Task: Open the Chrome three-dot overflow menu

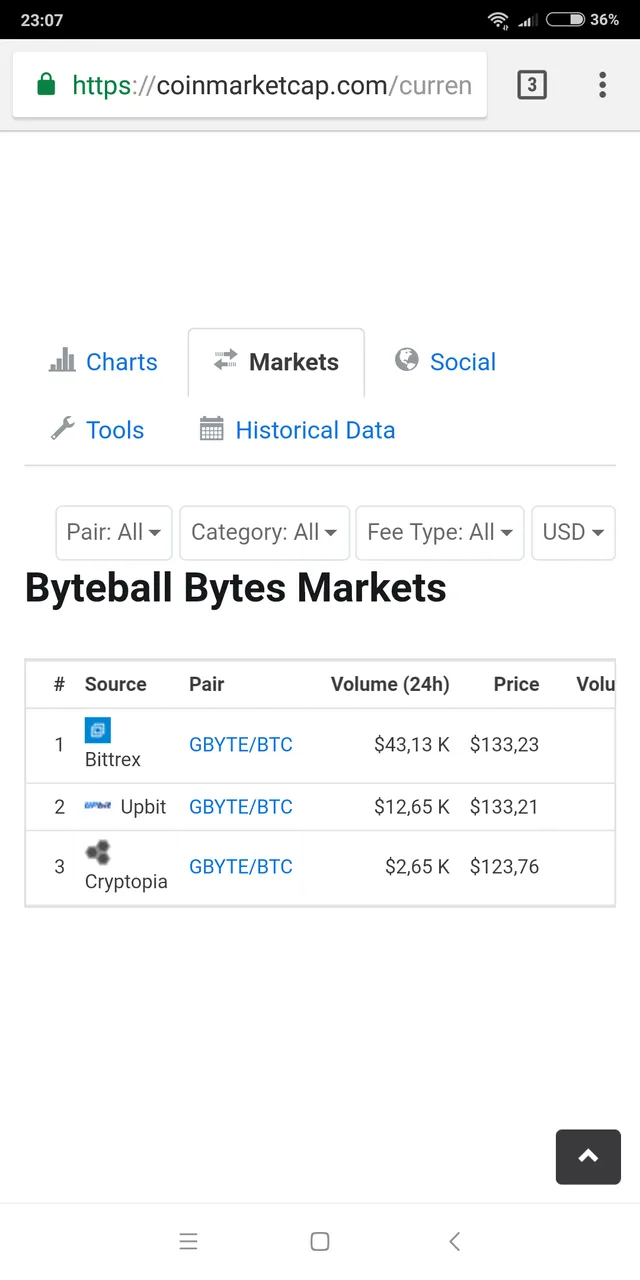Action: coord(602,85)
